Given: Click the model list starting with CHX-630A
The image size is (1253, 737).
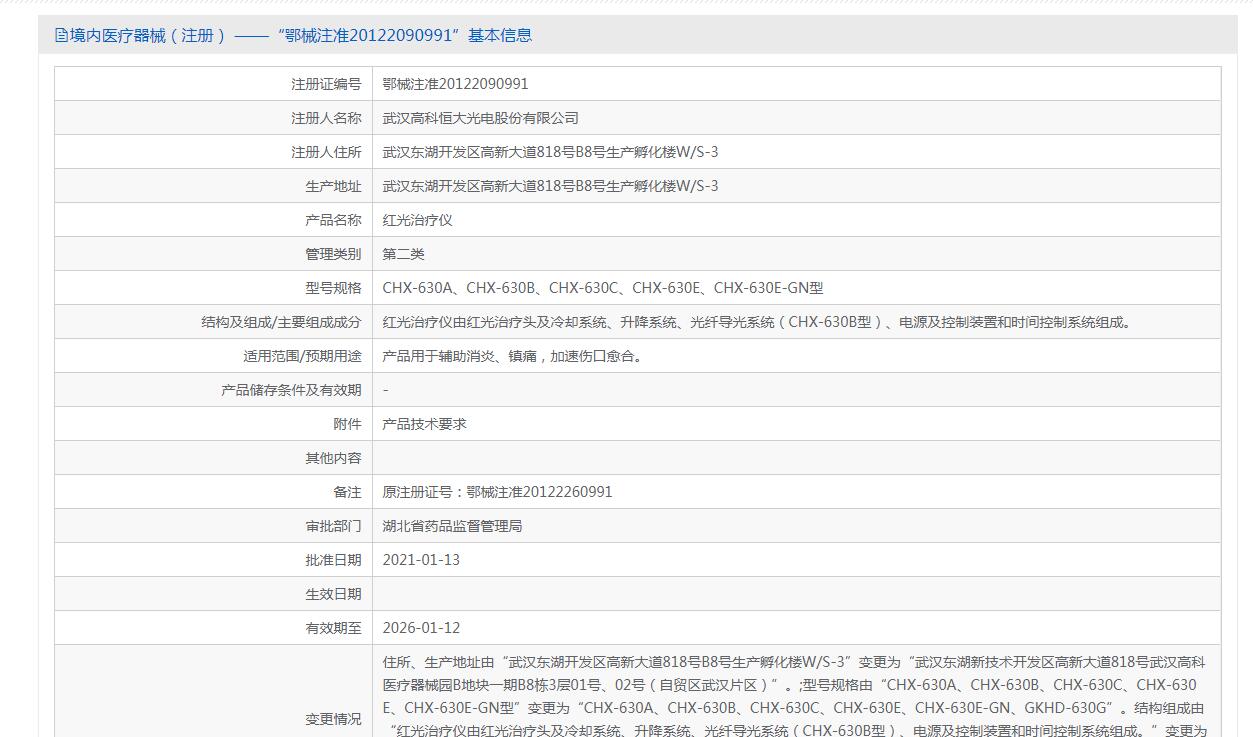Looking at the screenshot, I should (602, 288).
